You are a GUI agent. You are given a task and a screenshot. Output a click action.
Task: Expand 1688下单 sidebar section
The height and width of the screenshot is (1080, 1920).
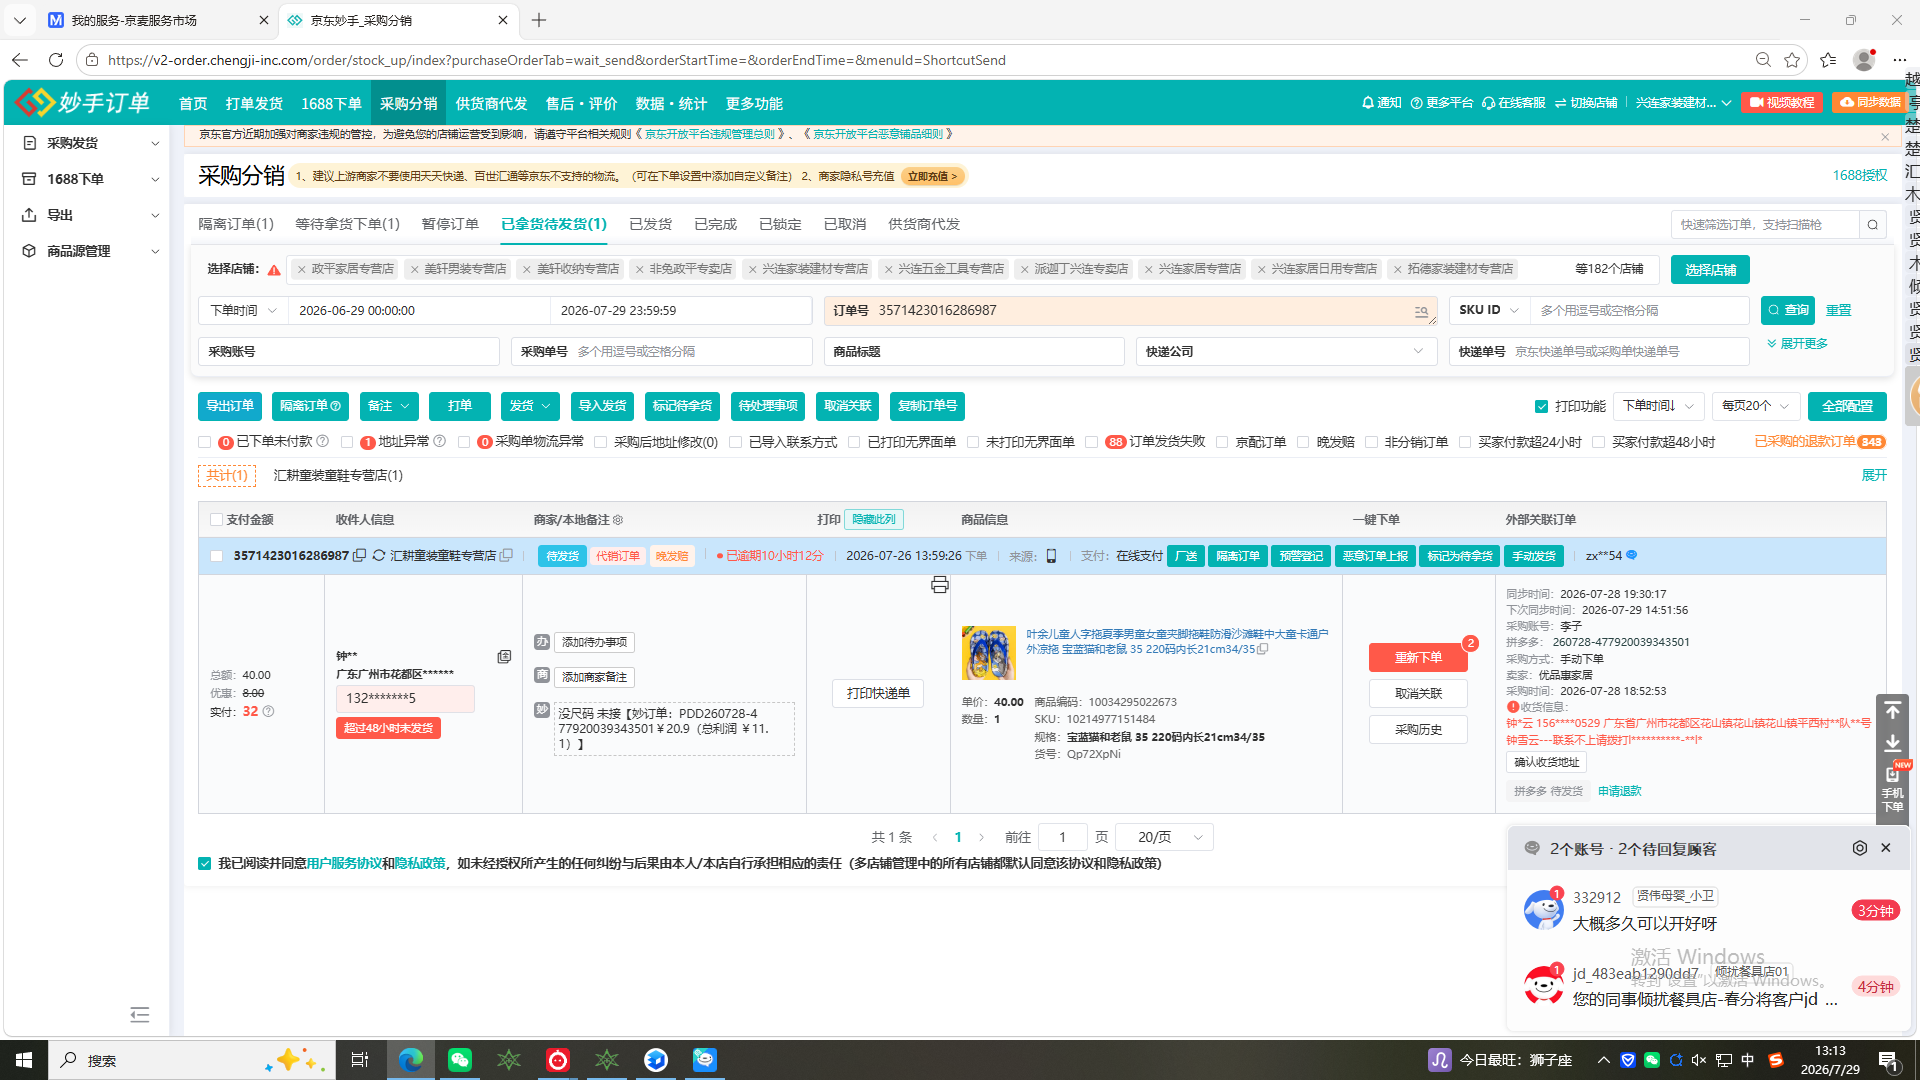(x=90, y=179)
